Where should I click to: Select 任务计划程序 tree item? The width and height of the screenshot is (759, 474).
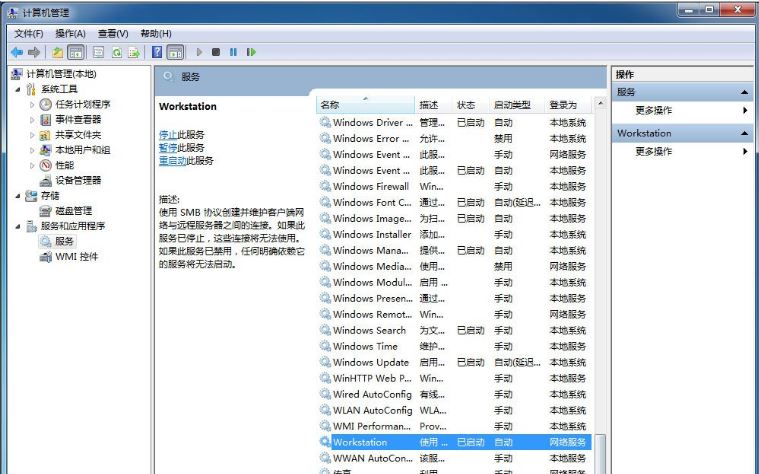pos(83,104)
